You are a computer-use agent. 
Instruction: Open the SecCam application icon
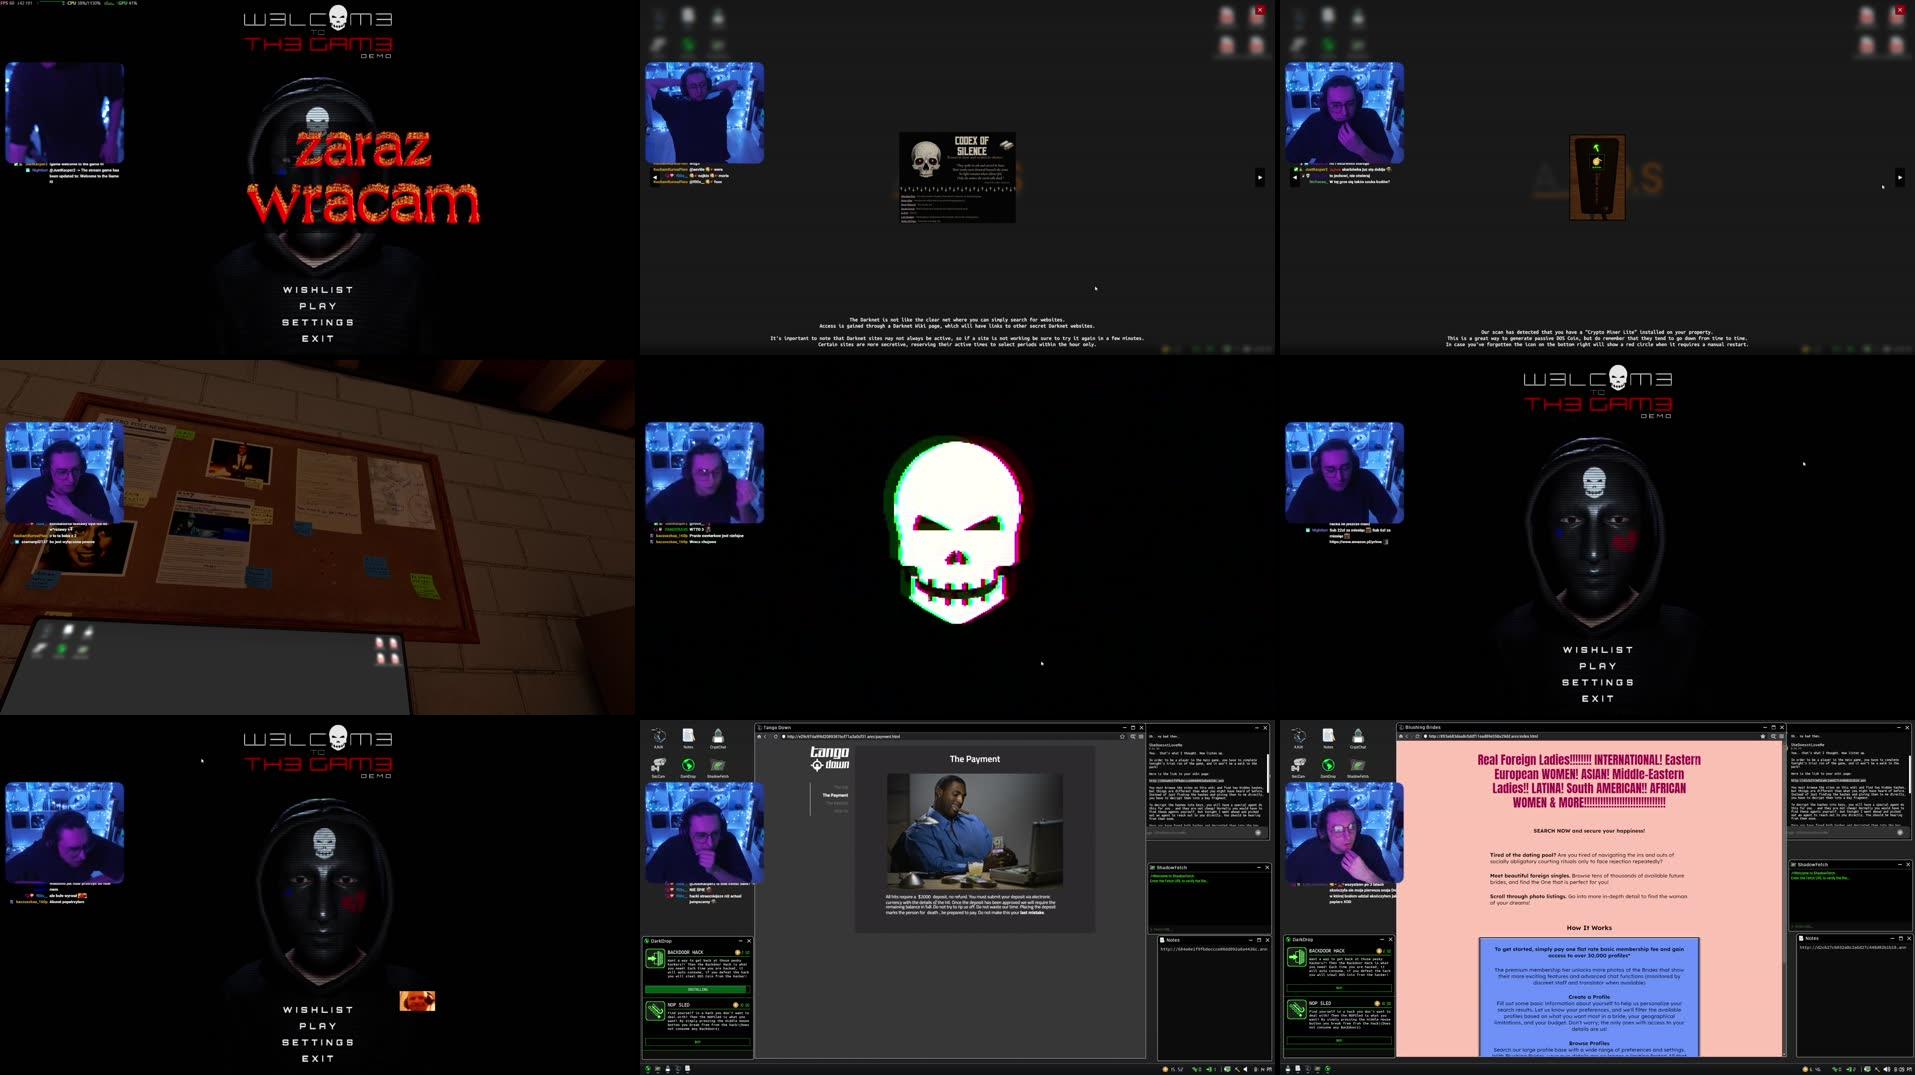coord(658,765)
